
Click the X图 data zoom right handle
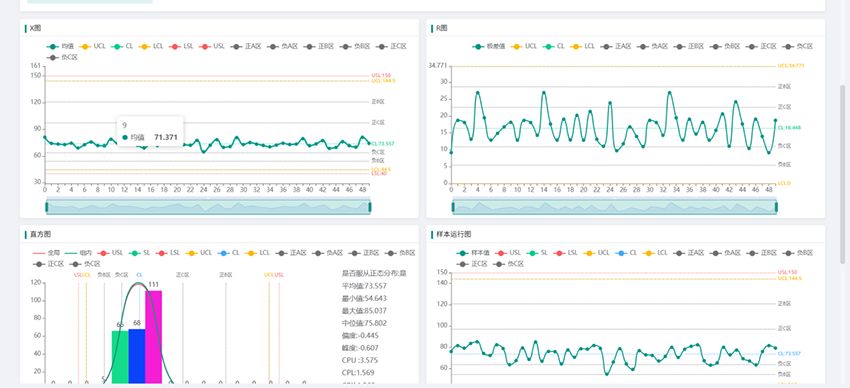pos(370,206)
